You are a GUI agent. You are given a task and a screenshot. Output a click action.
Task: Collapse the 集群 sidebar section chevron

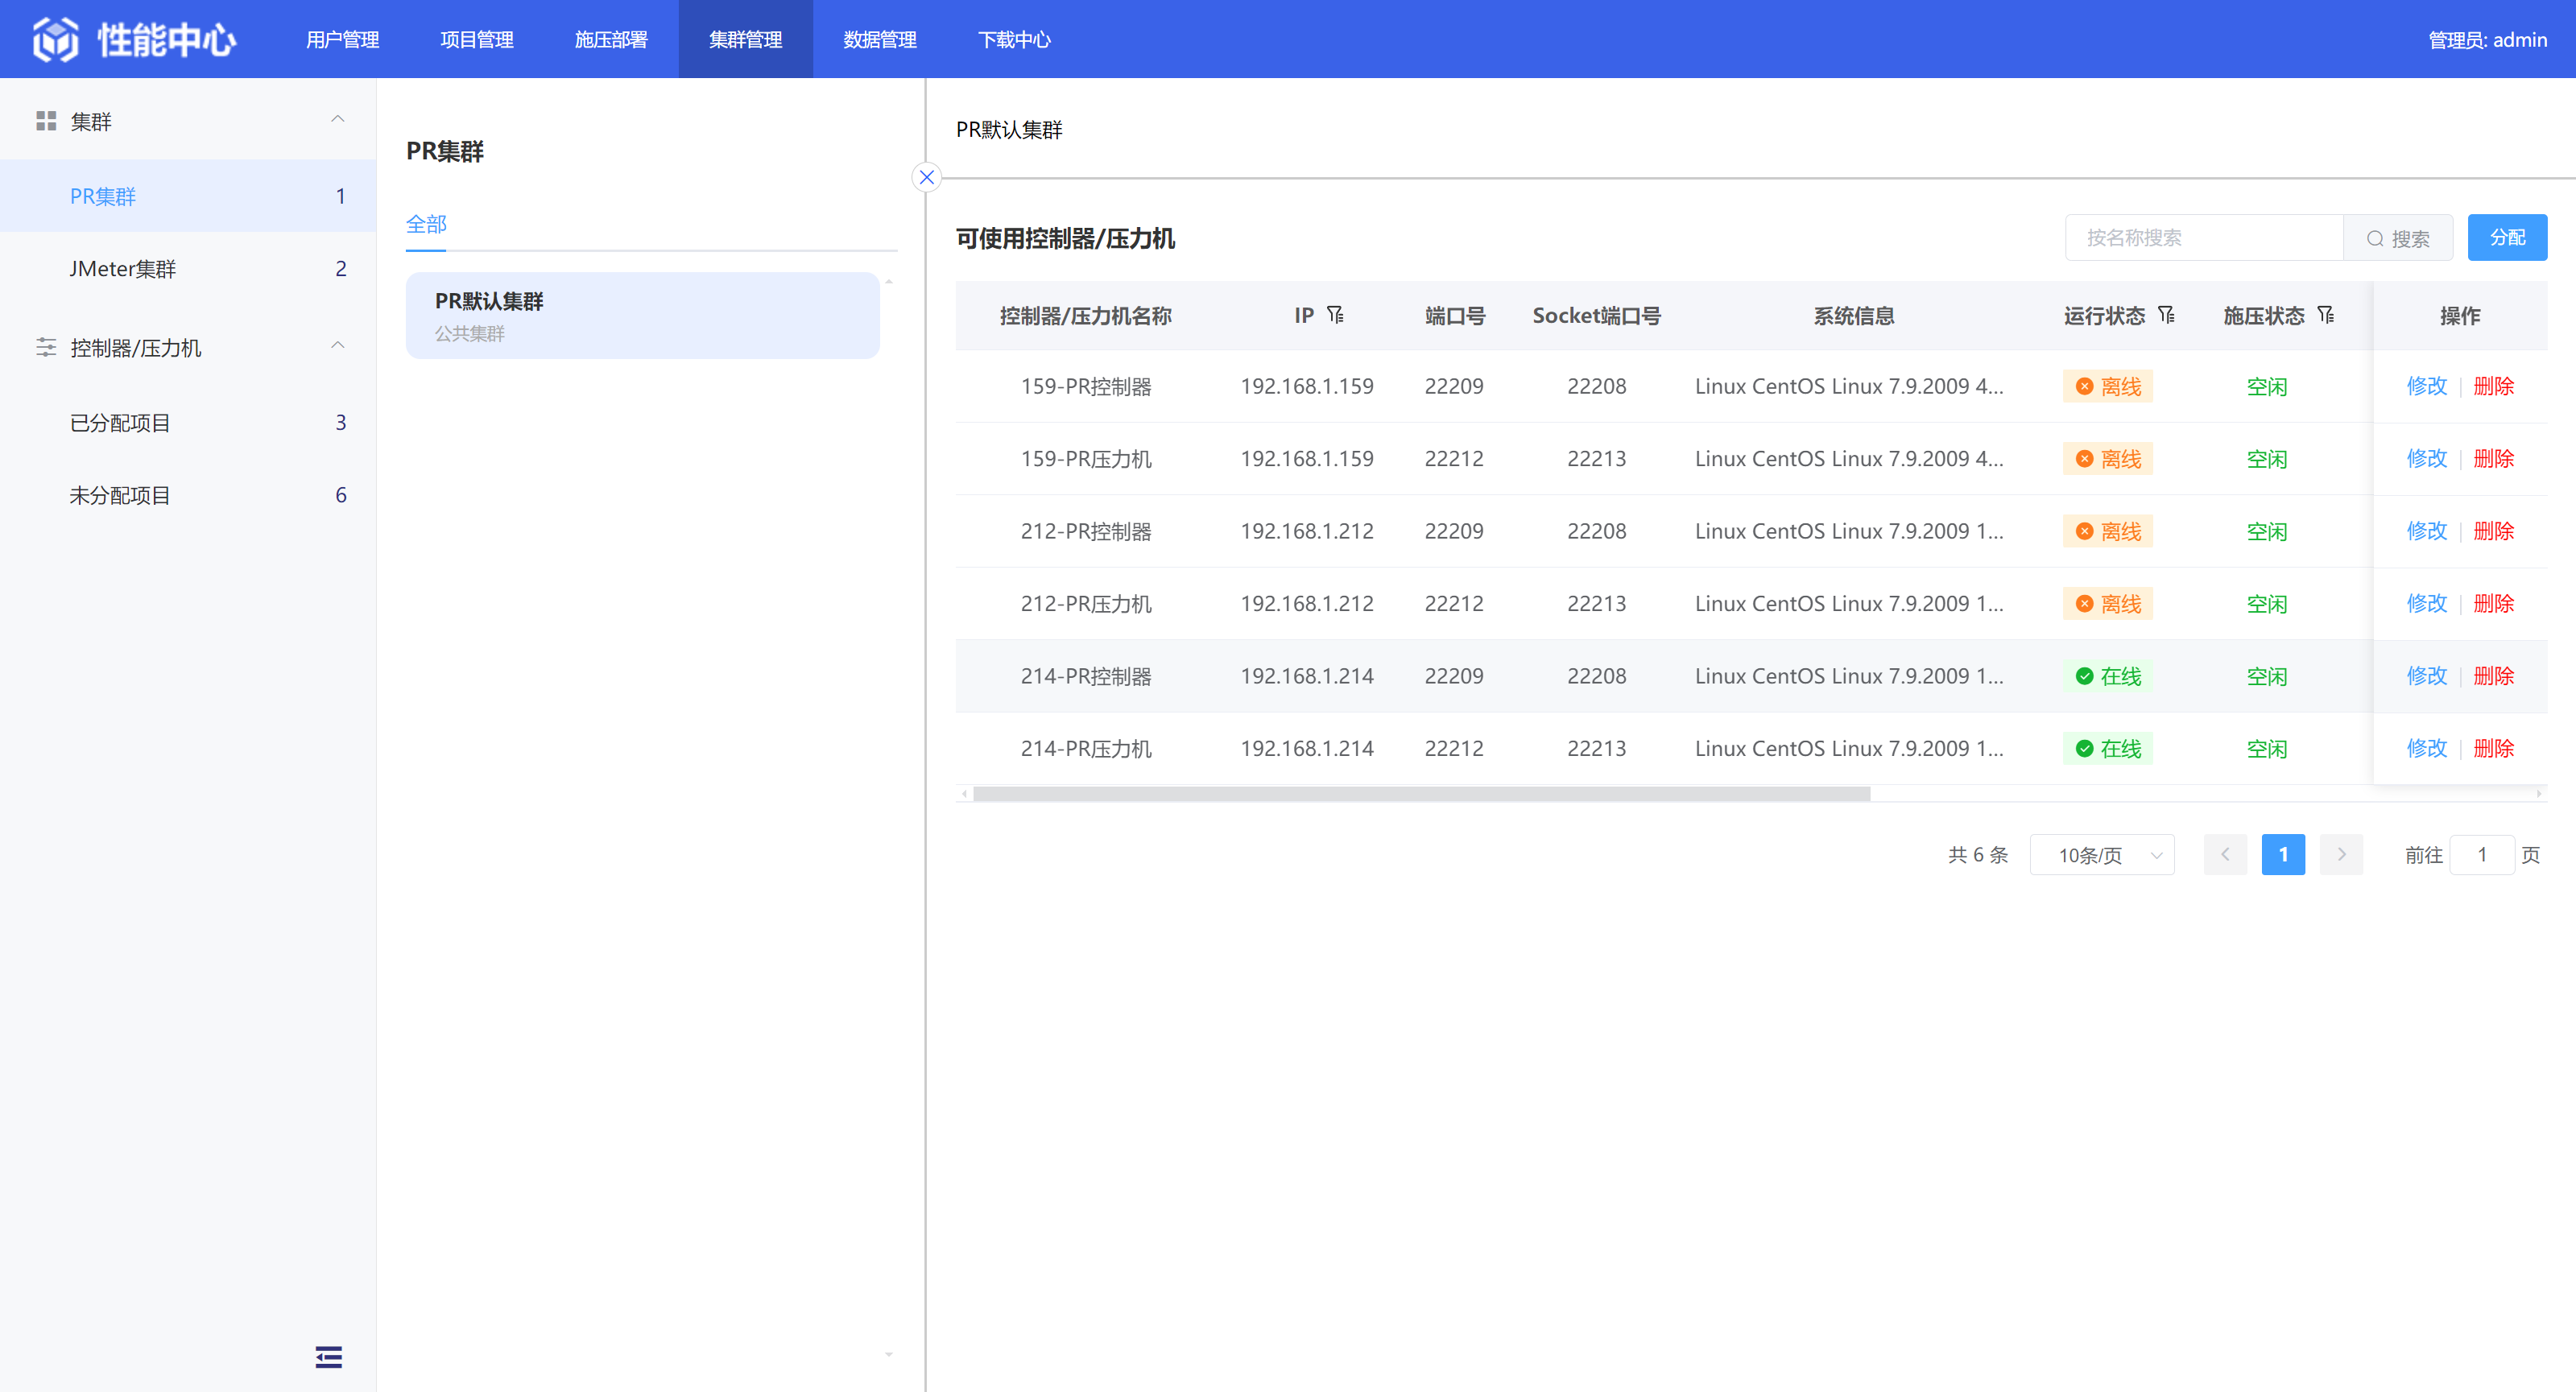338,119
